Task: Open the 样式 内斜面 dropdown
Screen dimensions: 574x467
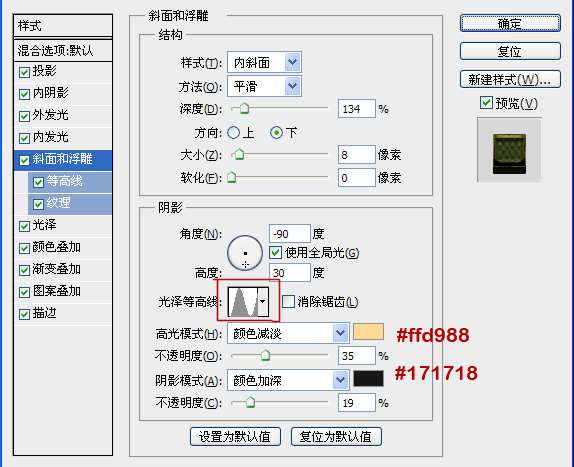Action: 264,62
